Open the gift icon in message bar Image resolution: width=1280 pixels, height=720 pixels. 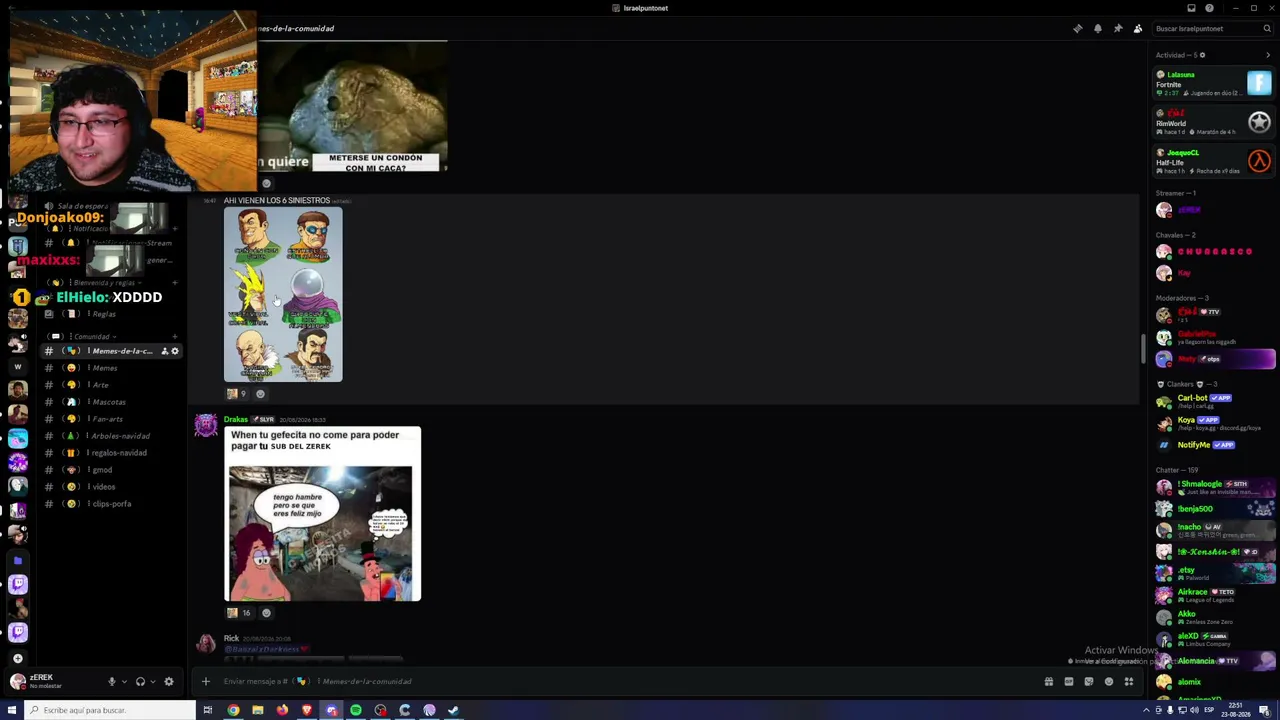(x=1048, y=682)
